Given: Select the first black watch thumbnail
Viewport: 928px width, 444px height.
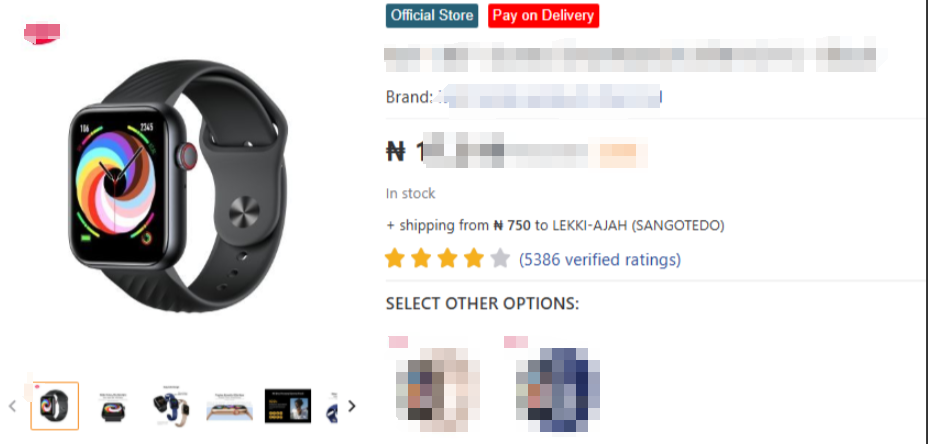Looking at the screenshot, I should tap(54, 406).
